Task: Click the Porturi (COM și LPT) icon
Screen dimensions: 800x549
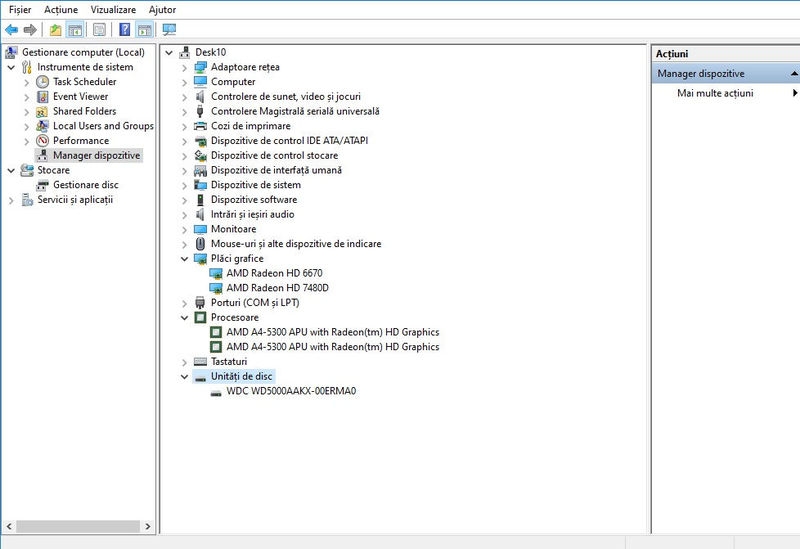Action: 201,303
